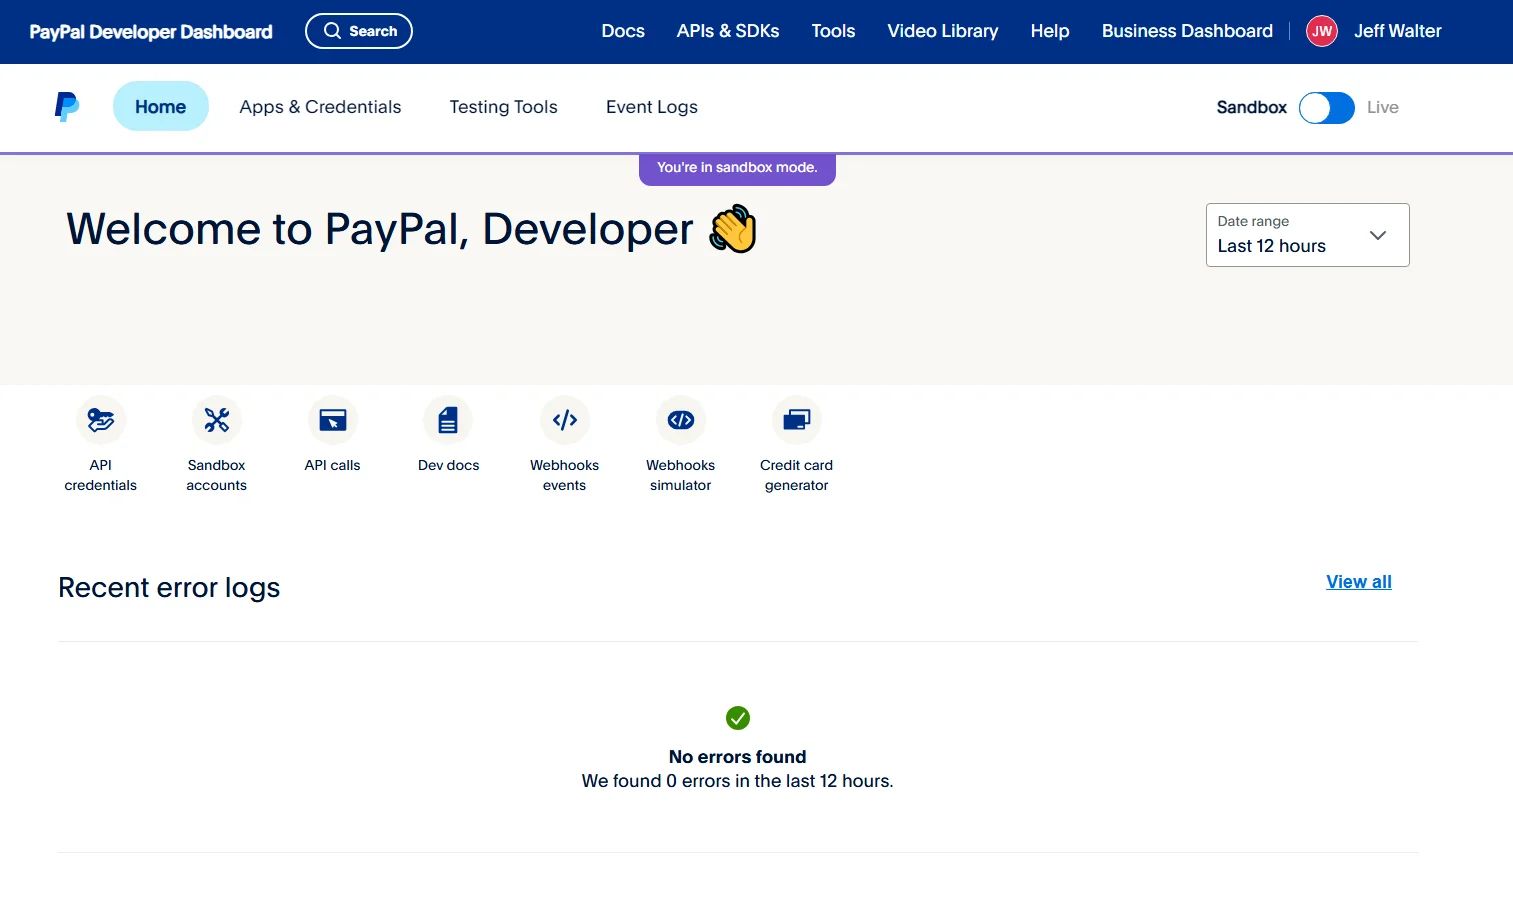Click the JW user avatar

(x=1321, y=31)
